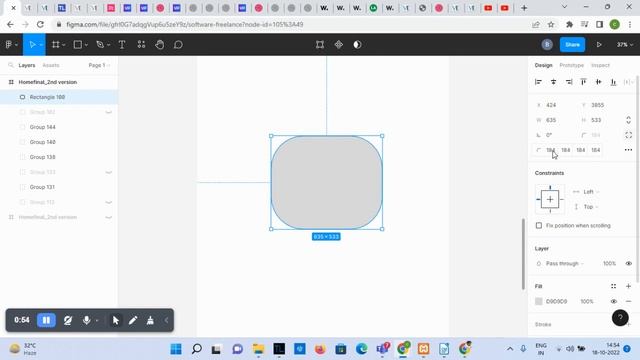Open fill styles icon
The width and height of the screenshot is (640, 360).
613,286
